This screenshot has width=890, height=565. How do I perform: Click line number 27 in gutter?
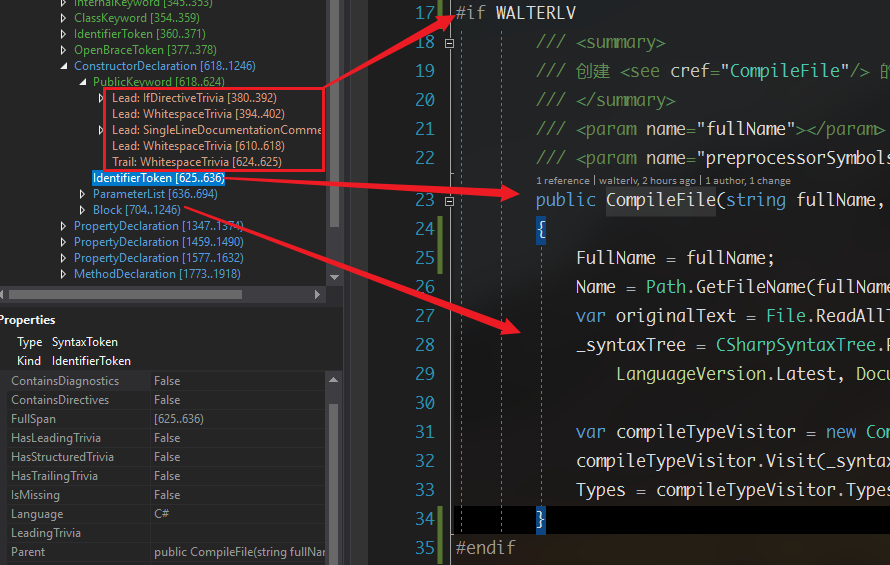[425, 316]
